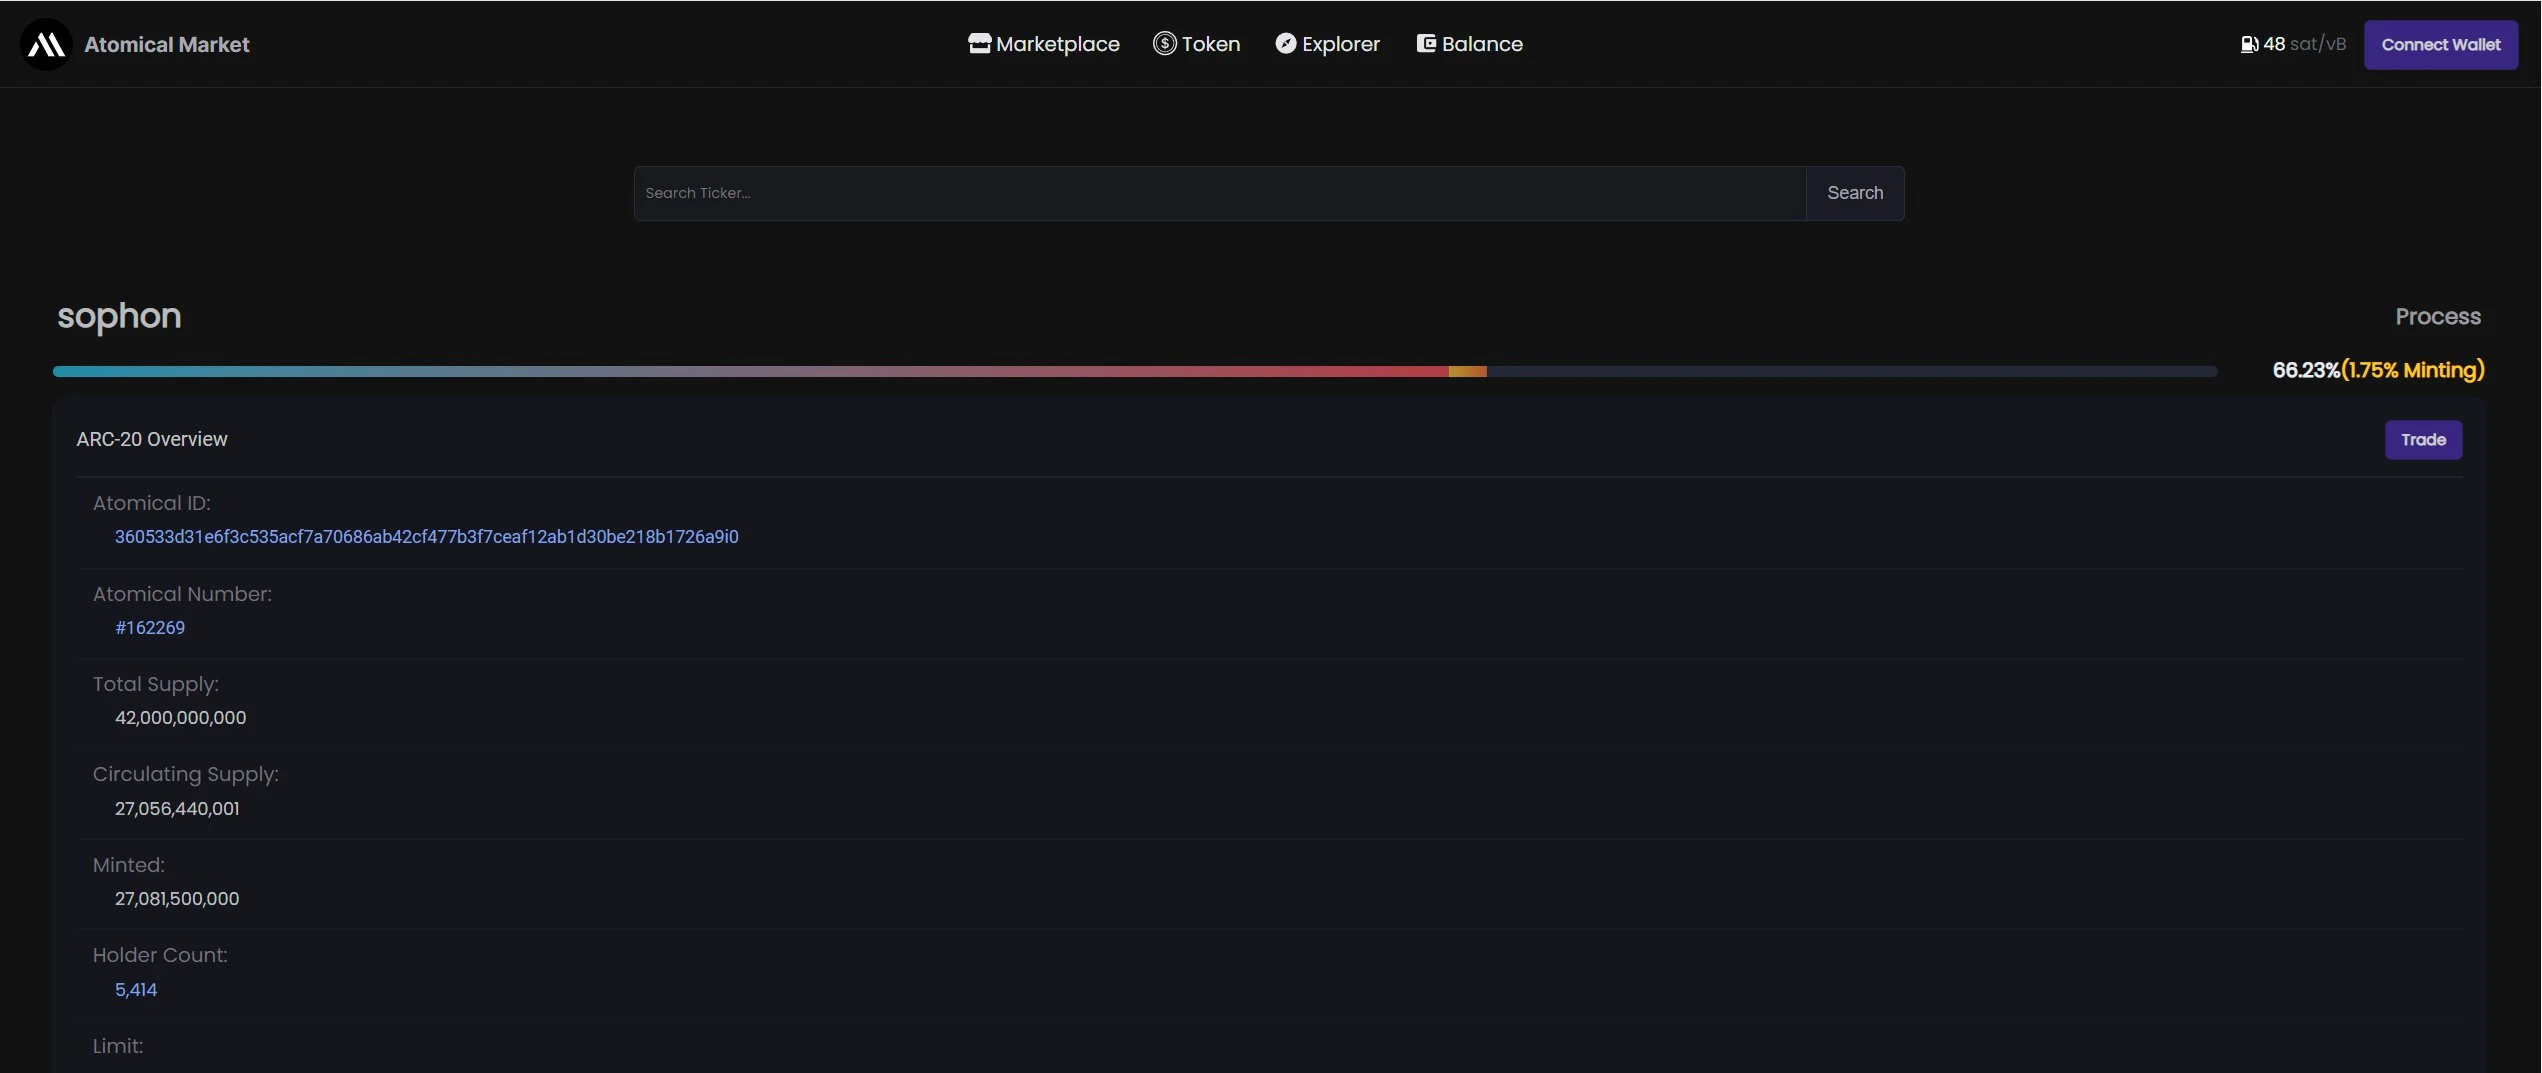Click the Explorer compass icon
The height and width of the screenshot is (1073, 2542).
pyautogui.click(x=1285, y=44)
